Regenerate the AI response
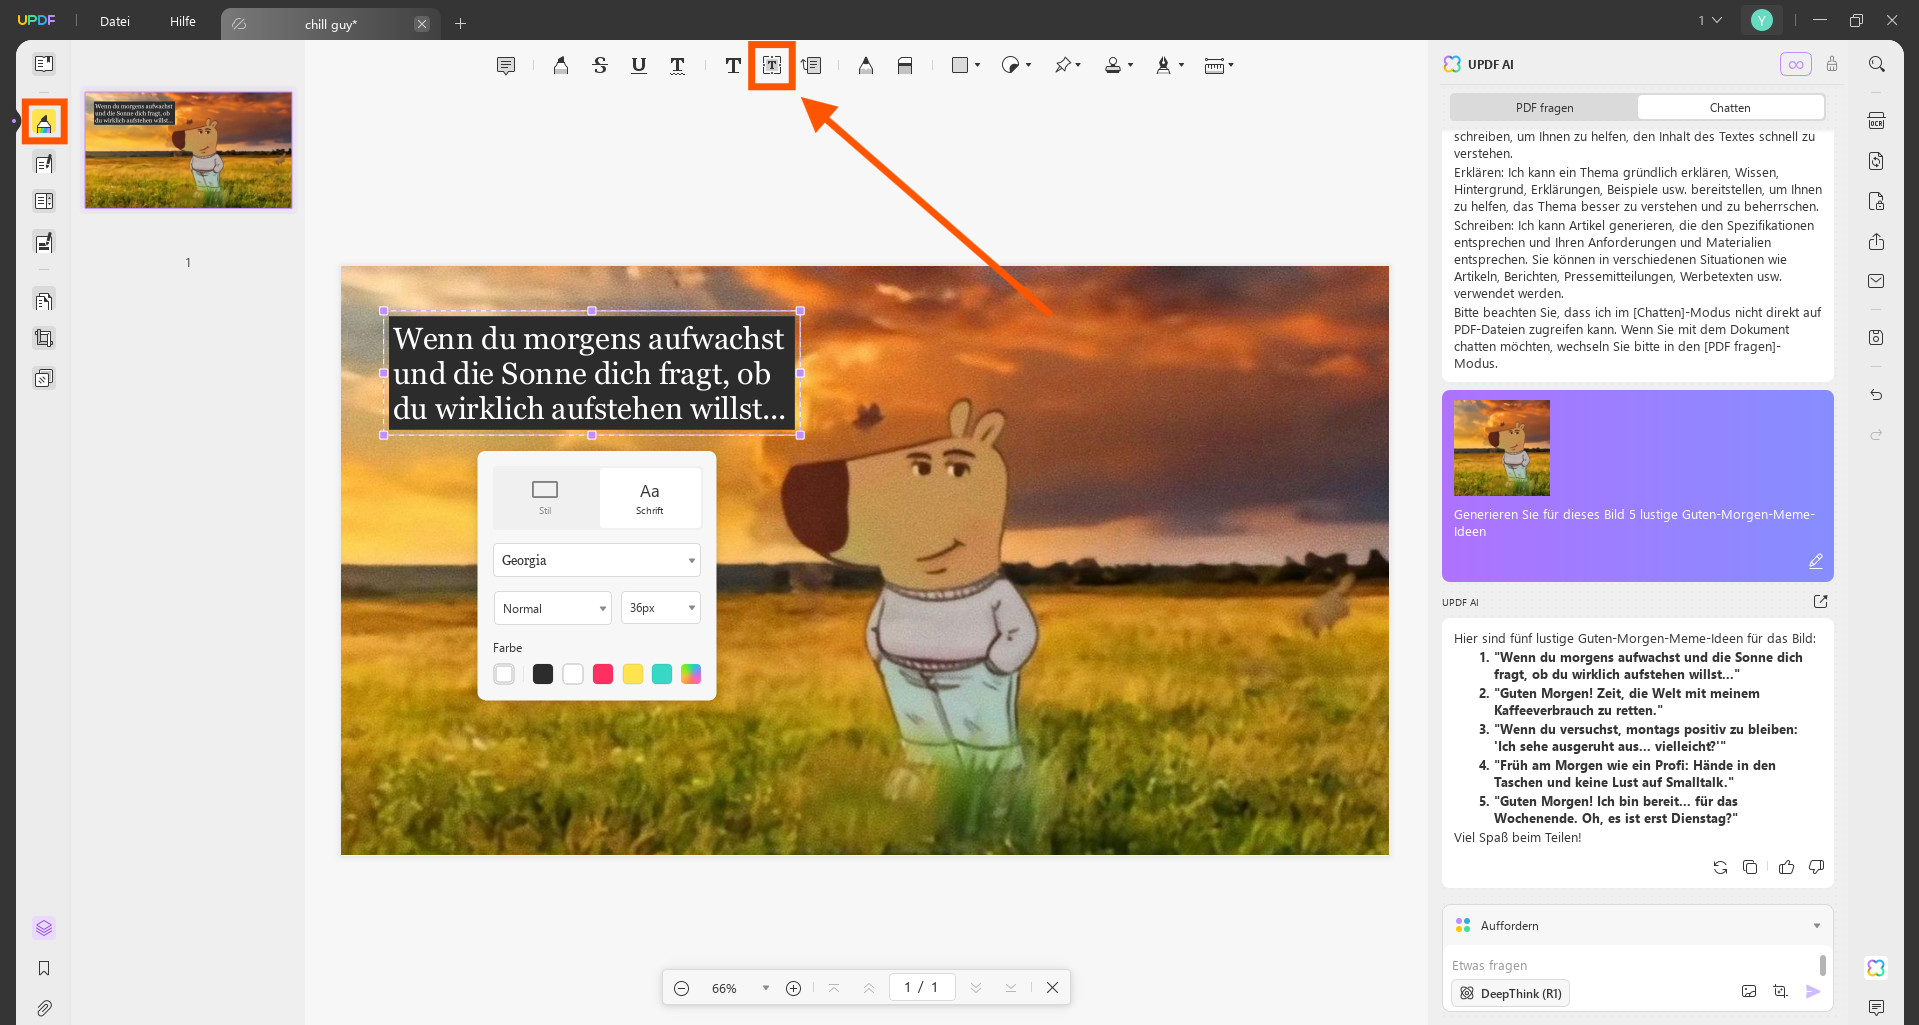 [1720, 867]
